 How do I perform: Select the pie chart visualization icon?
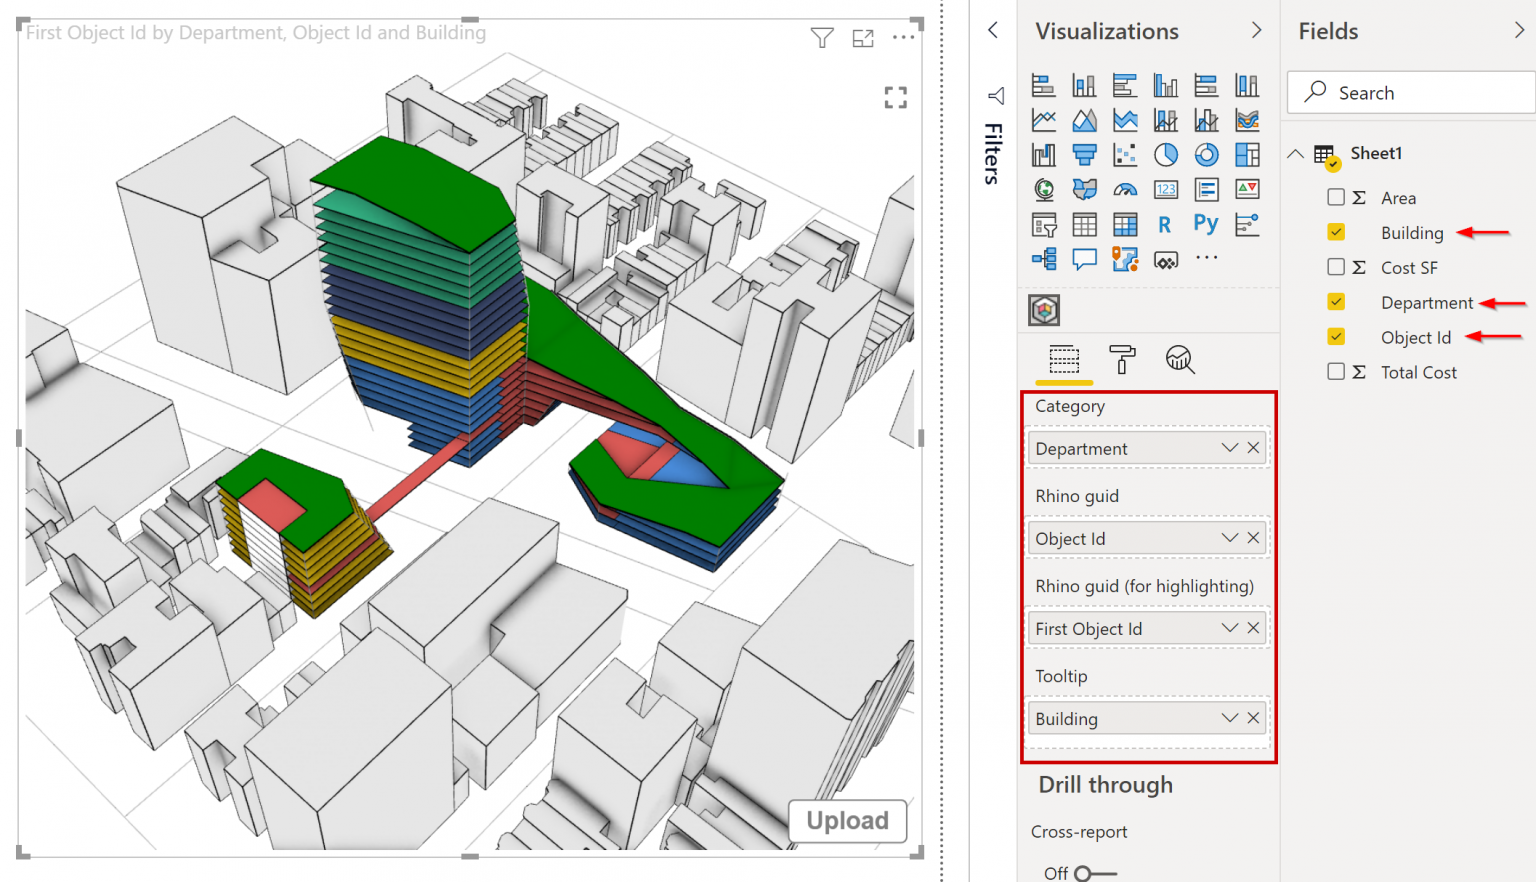point(1165,154)
